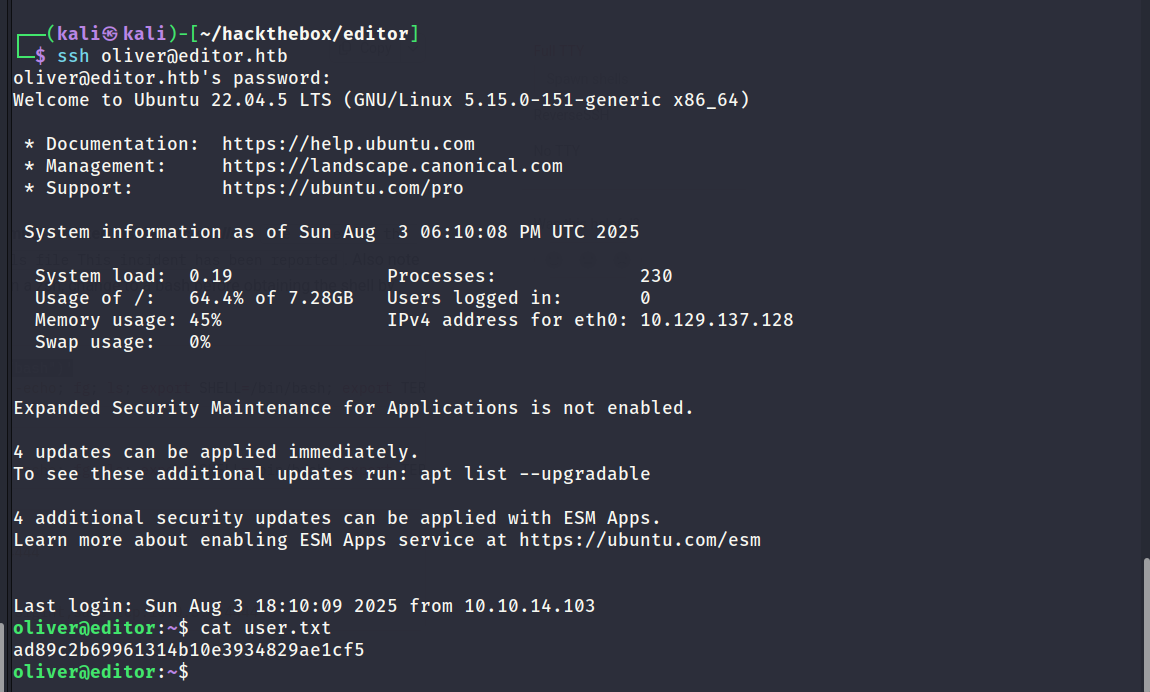The width and height of the screenshot is (1150, 692).
Task: Click the Processes count 230
Action: 656,276
